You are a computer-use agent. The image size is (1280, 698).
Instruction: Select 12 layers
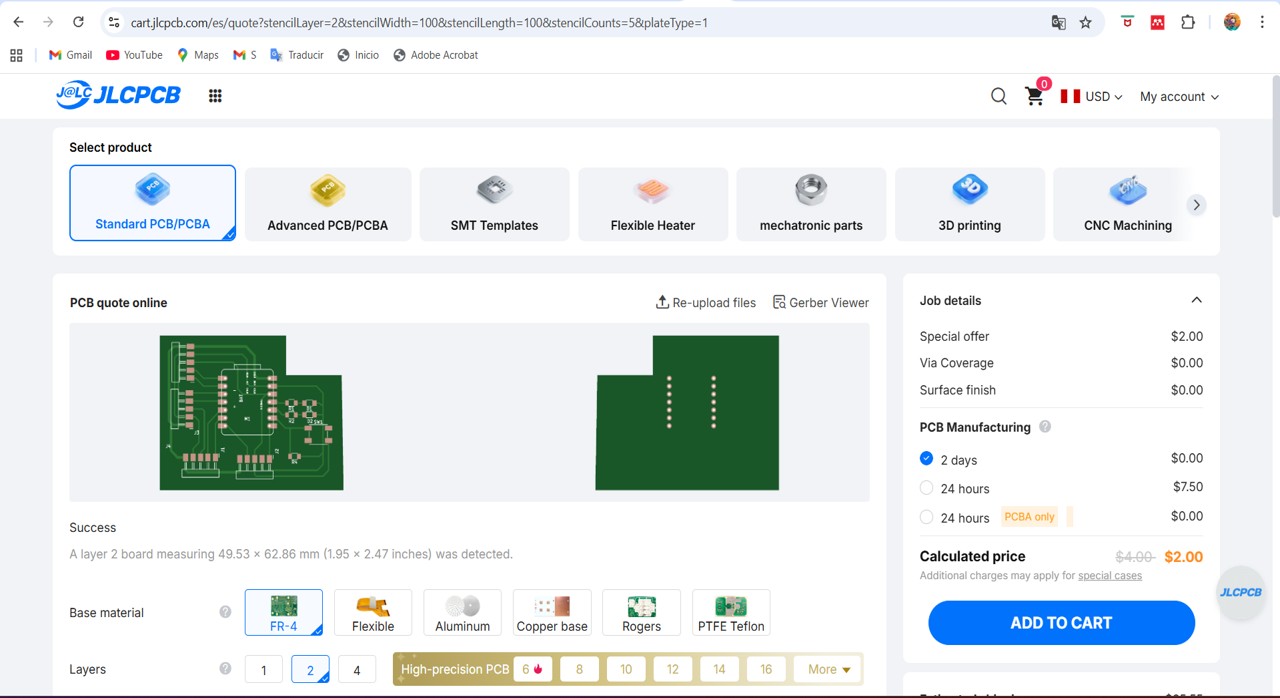673,669
